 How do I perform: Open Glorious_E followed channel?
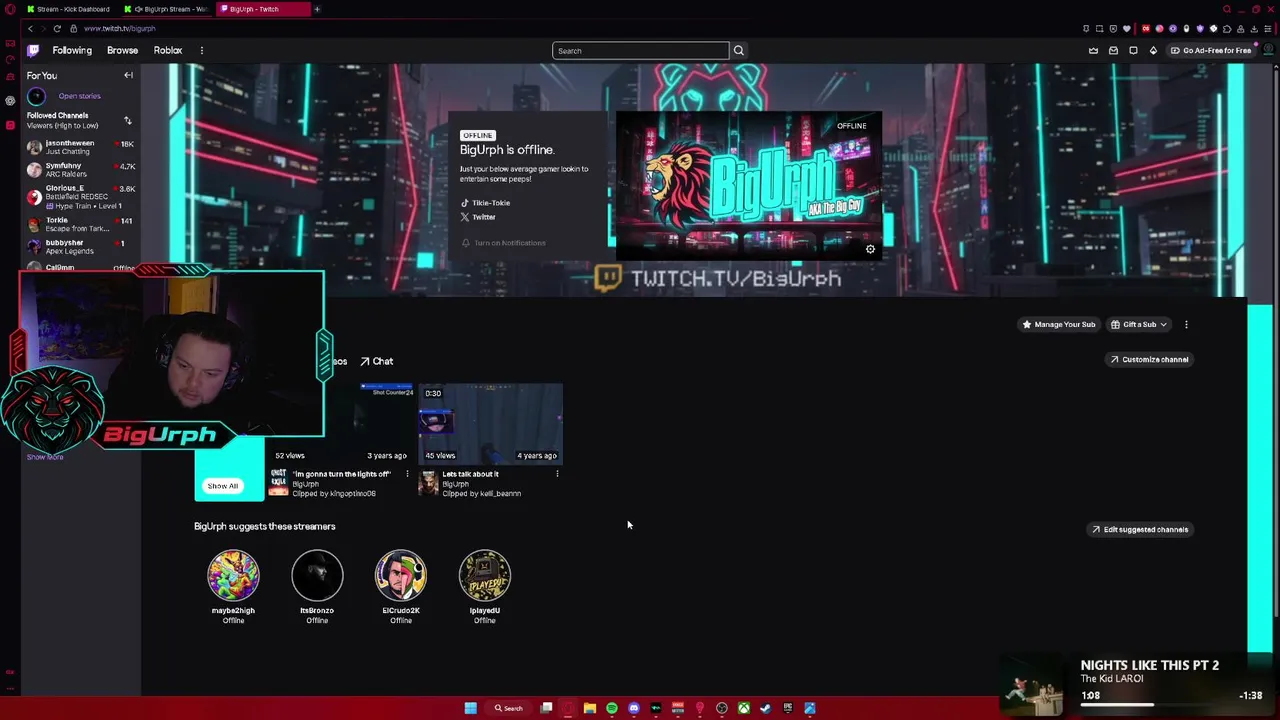(x=80, y=196)
